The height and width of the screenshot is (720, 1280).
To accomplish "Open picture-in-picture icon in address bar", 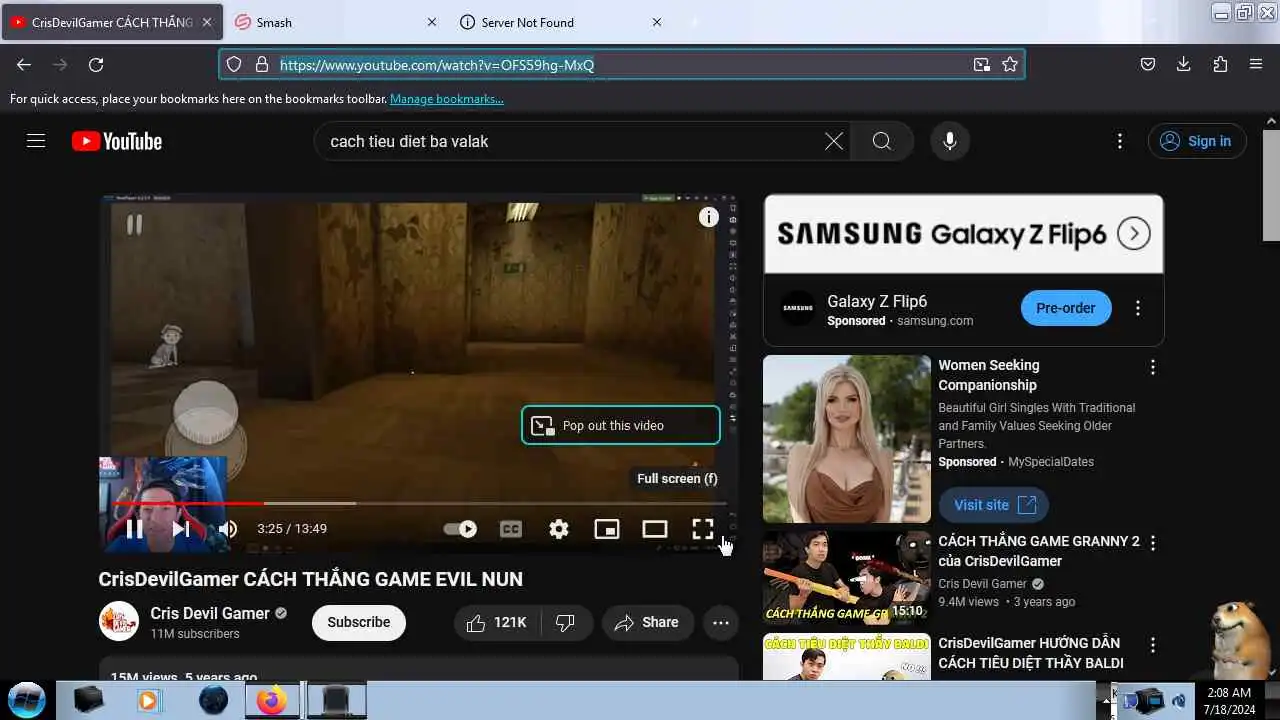I will [982, 64].
